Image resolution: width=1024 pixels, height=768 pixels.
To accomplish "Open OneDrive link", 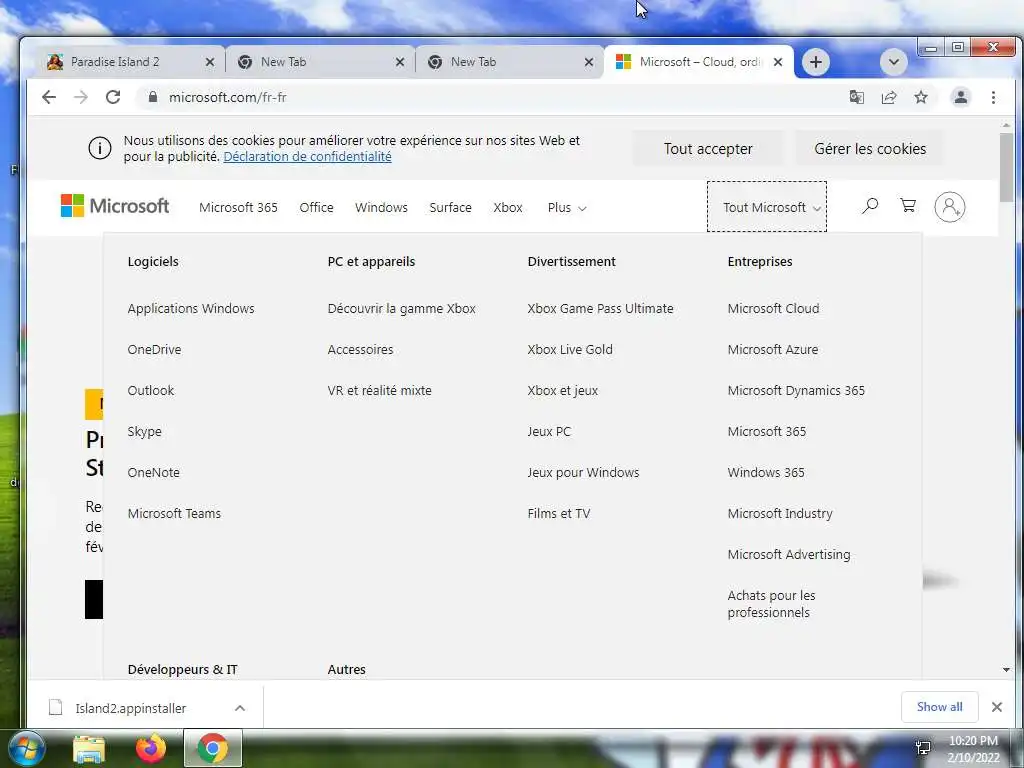I will click(154, 349).
